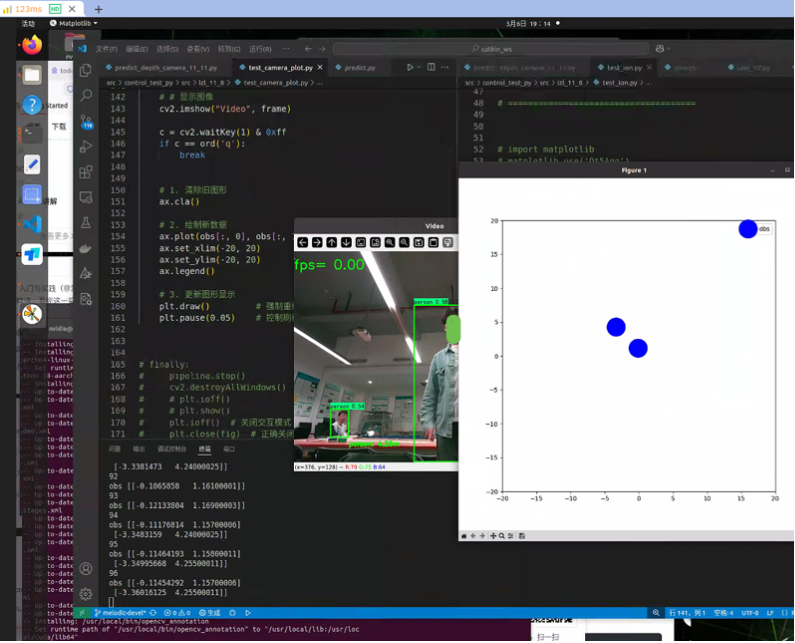Viewport: 795px width, 643px height.
Task: Click the Pan tool in Figure 1 toolbar
Action: 493,536
